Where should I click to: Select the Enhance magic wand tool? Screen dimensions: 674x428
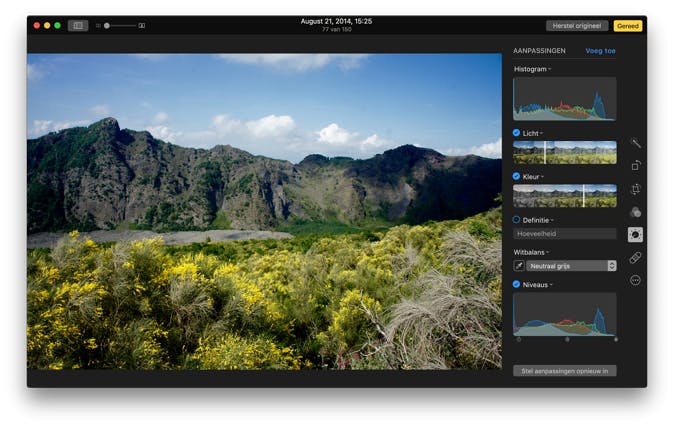(636, 143)
